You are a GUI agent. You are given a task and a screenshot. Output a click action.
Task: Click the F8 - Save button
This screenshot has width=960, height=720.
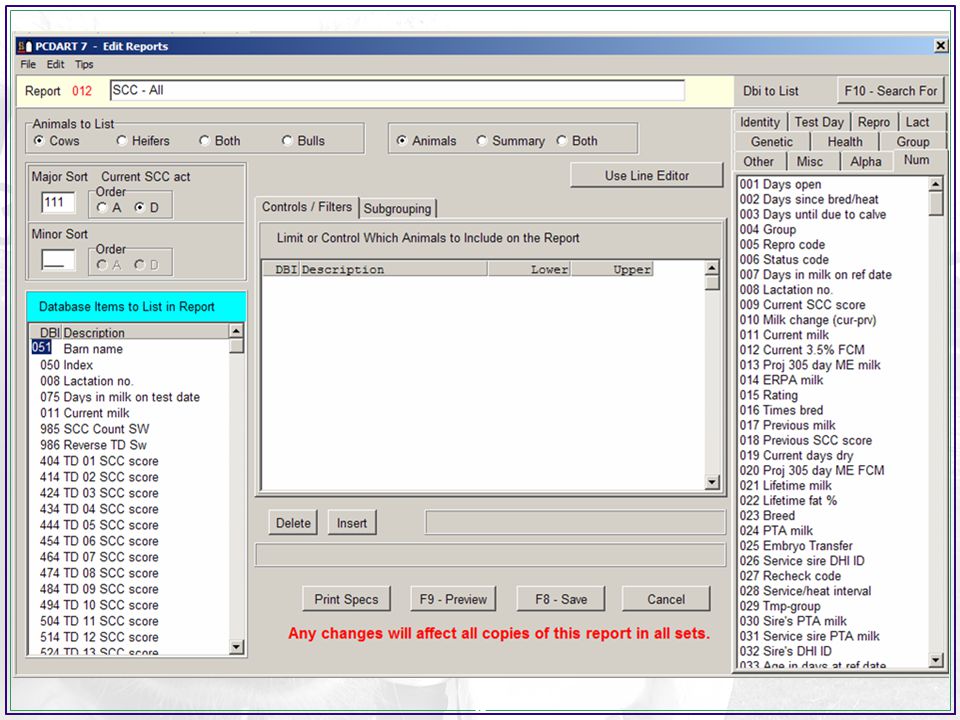tap(561, 599)
